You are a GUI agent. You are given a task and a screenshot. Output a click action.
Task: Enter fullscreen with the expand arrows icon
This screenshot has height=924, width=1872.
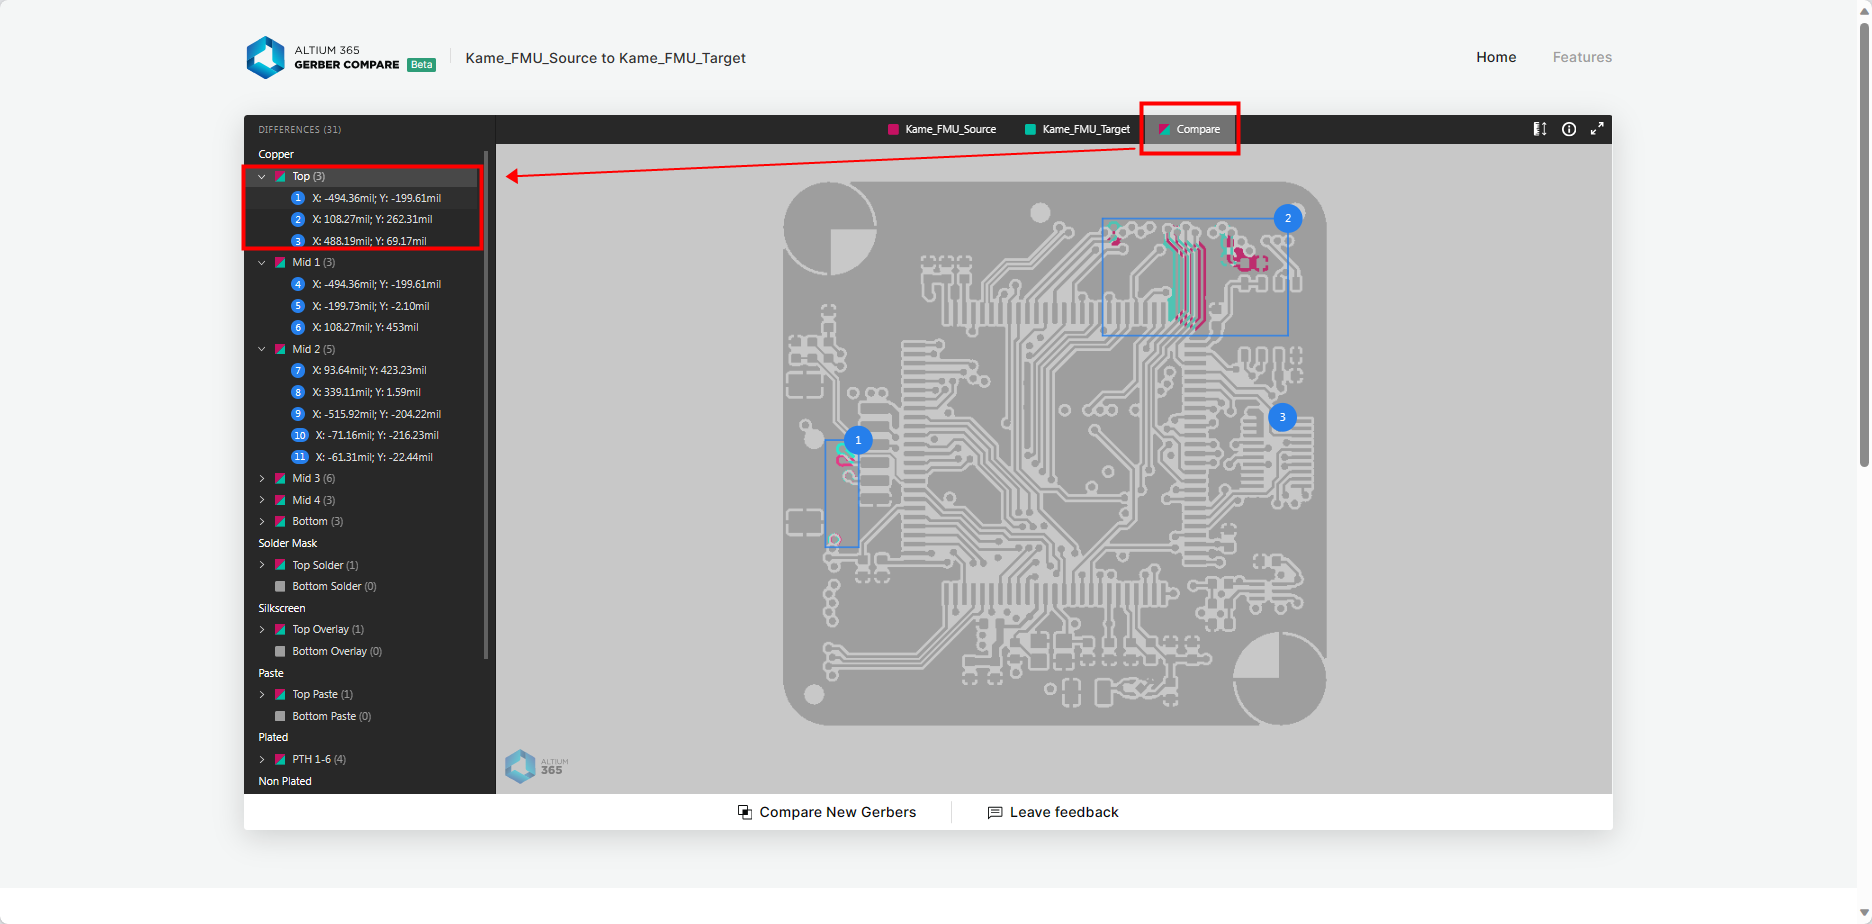tap(1597, 129)
